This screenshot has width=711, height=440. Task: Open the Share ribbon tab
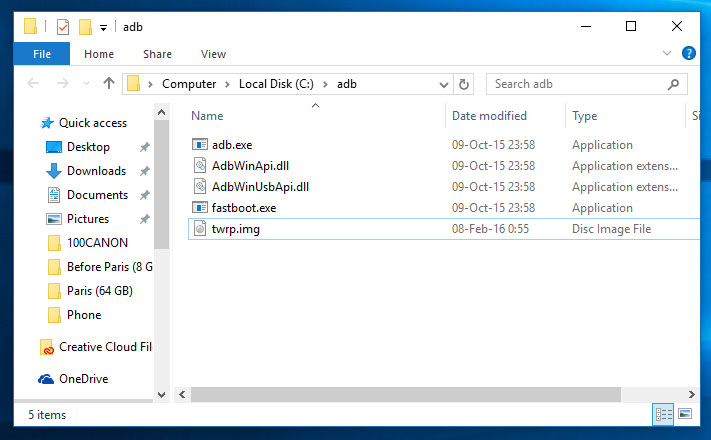157,54
